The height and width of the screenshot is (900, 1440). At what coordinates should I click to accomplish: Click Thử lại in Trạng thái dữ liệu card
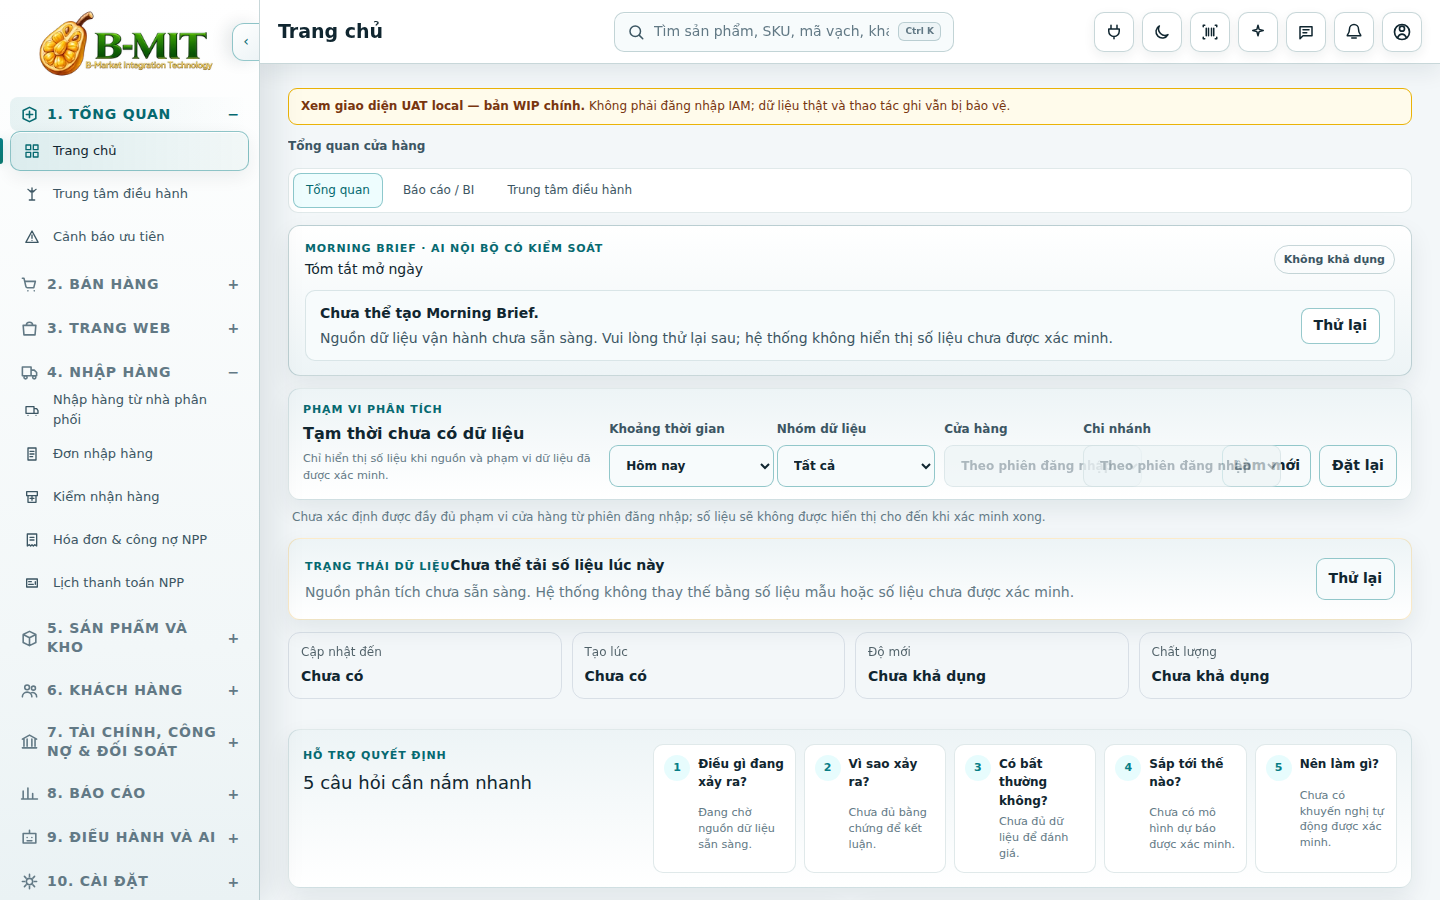[1355, 579]
